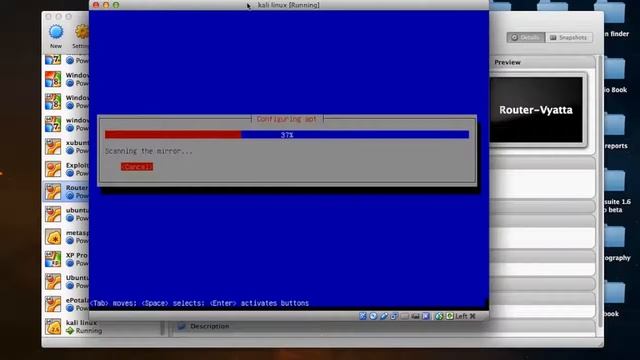Select the Router VM in list
This screenshot has height=360, width=640.
point(66,191)
